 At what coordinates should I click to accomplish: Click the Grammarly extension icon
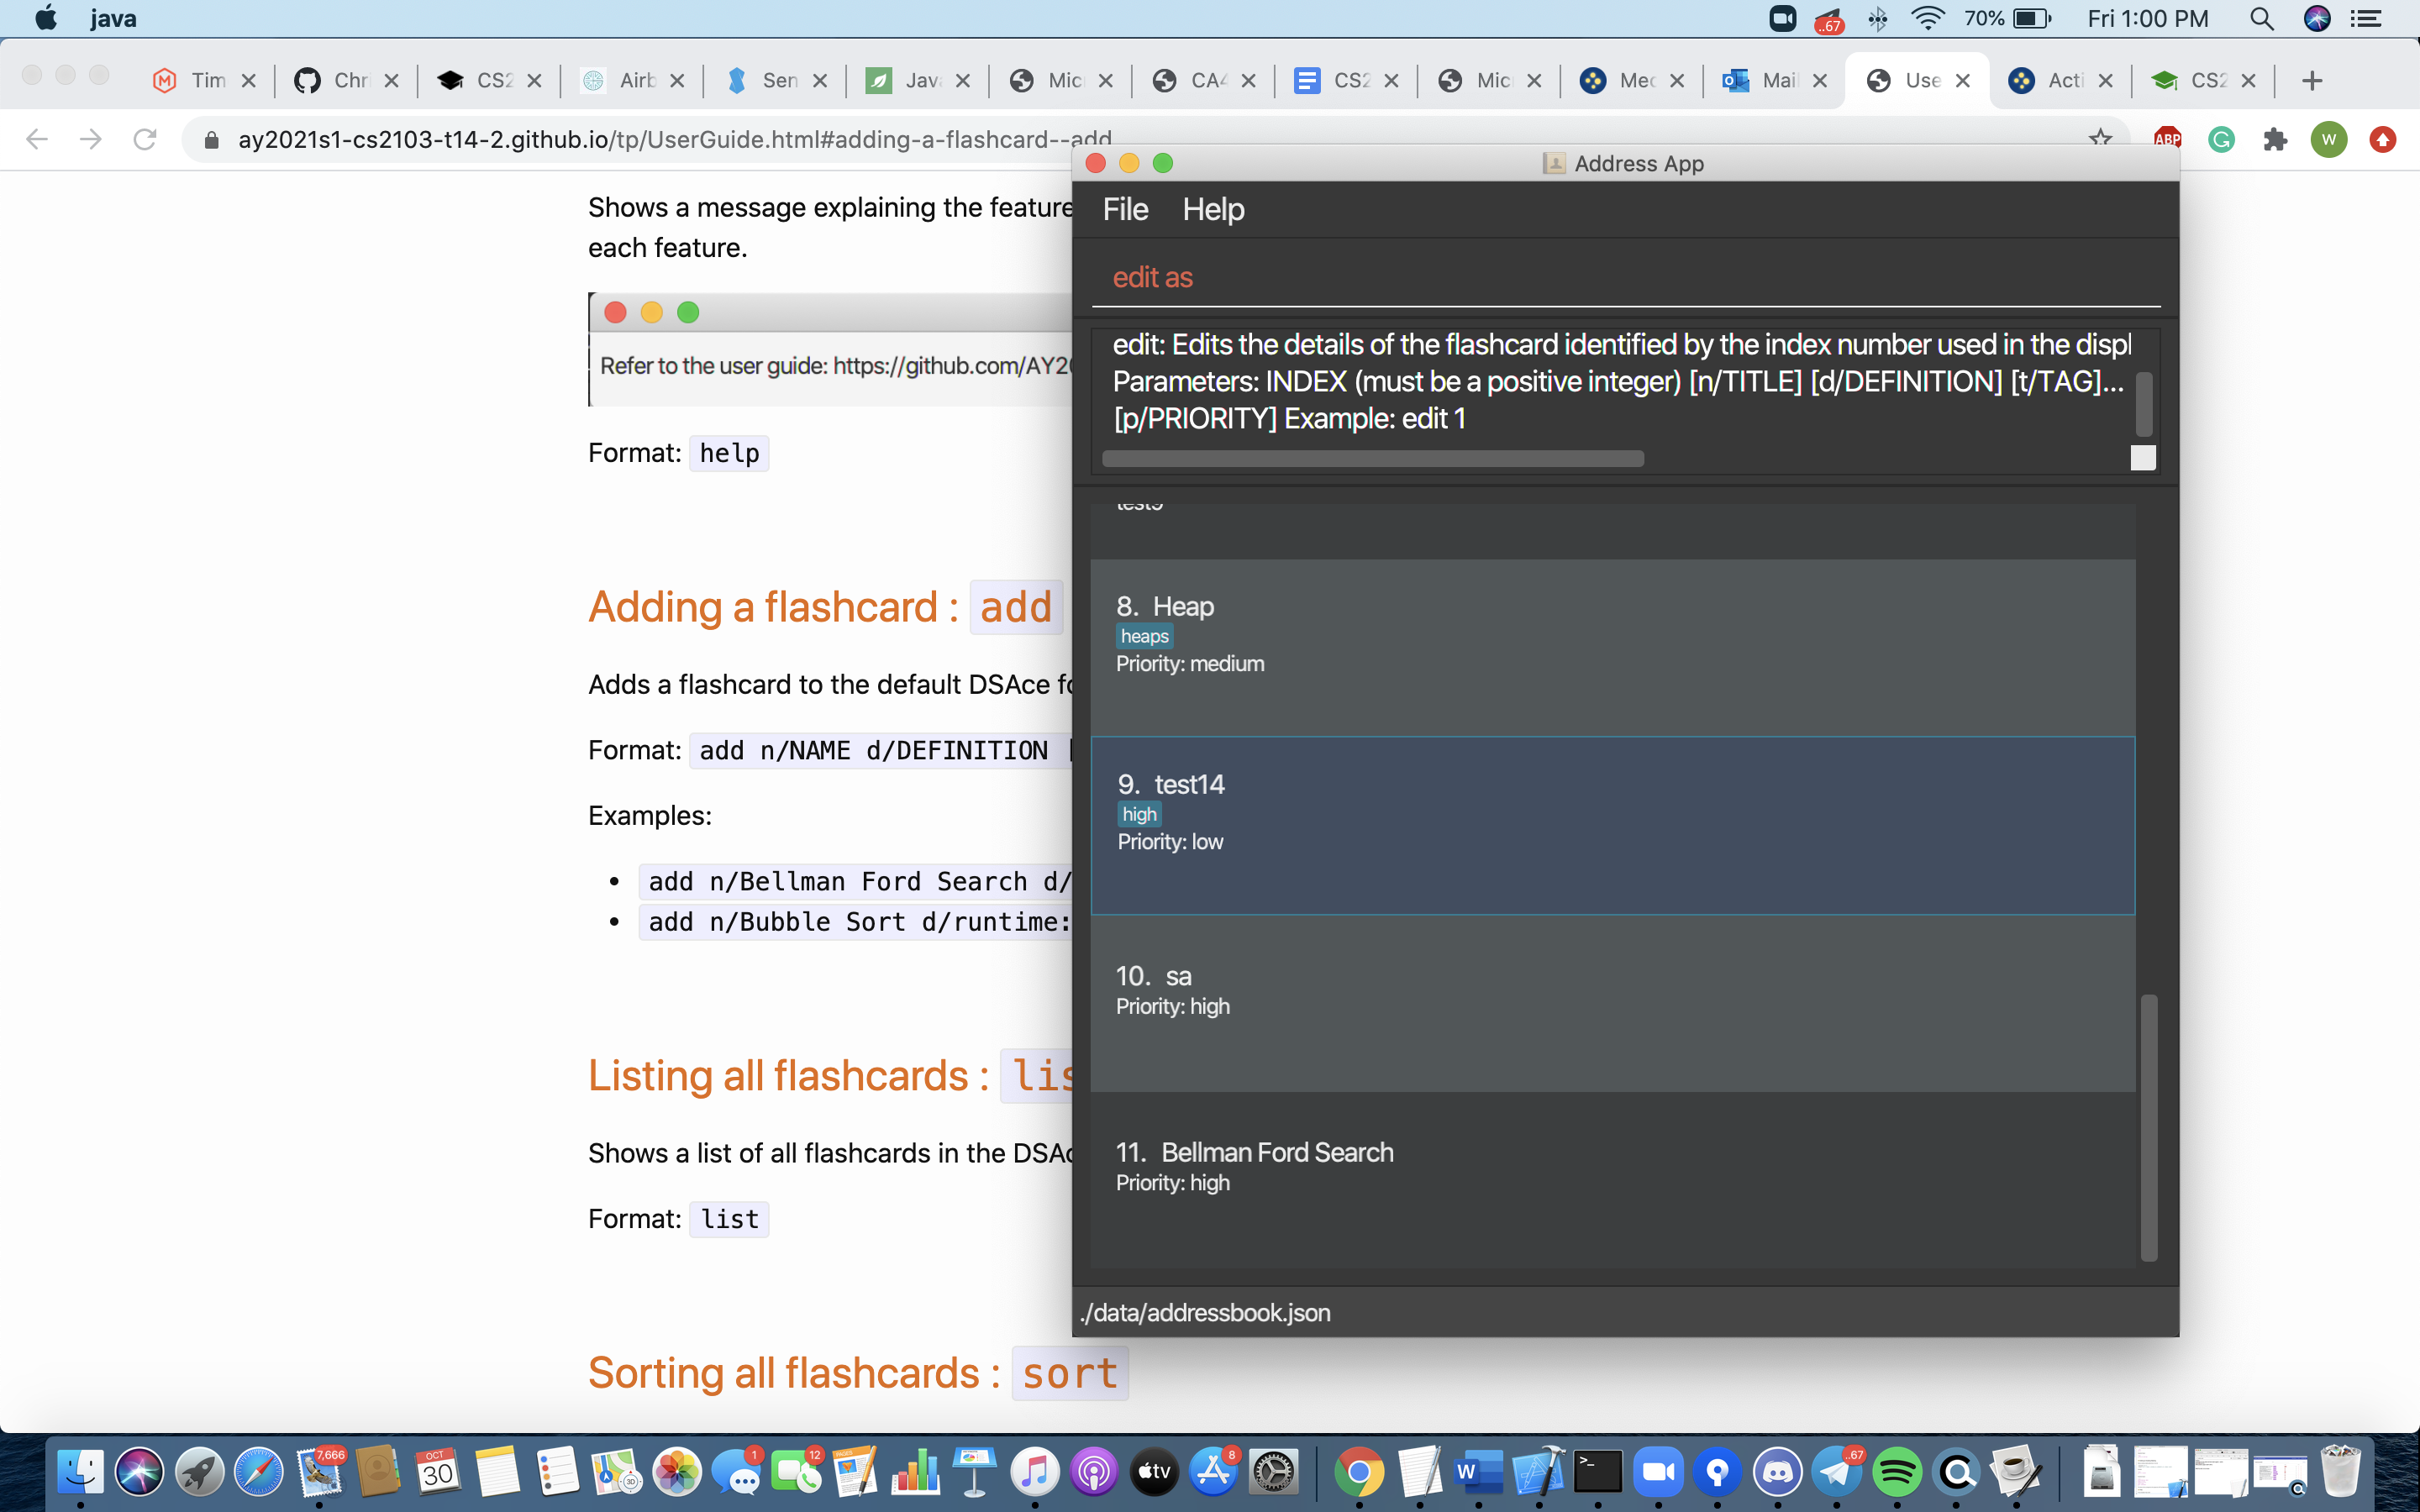pos(2221,139)
